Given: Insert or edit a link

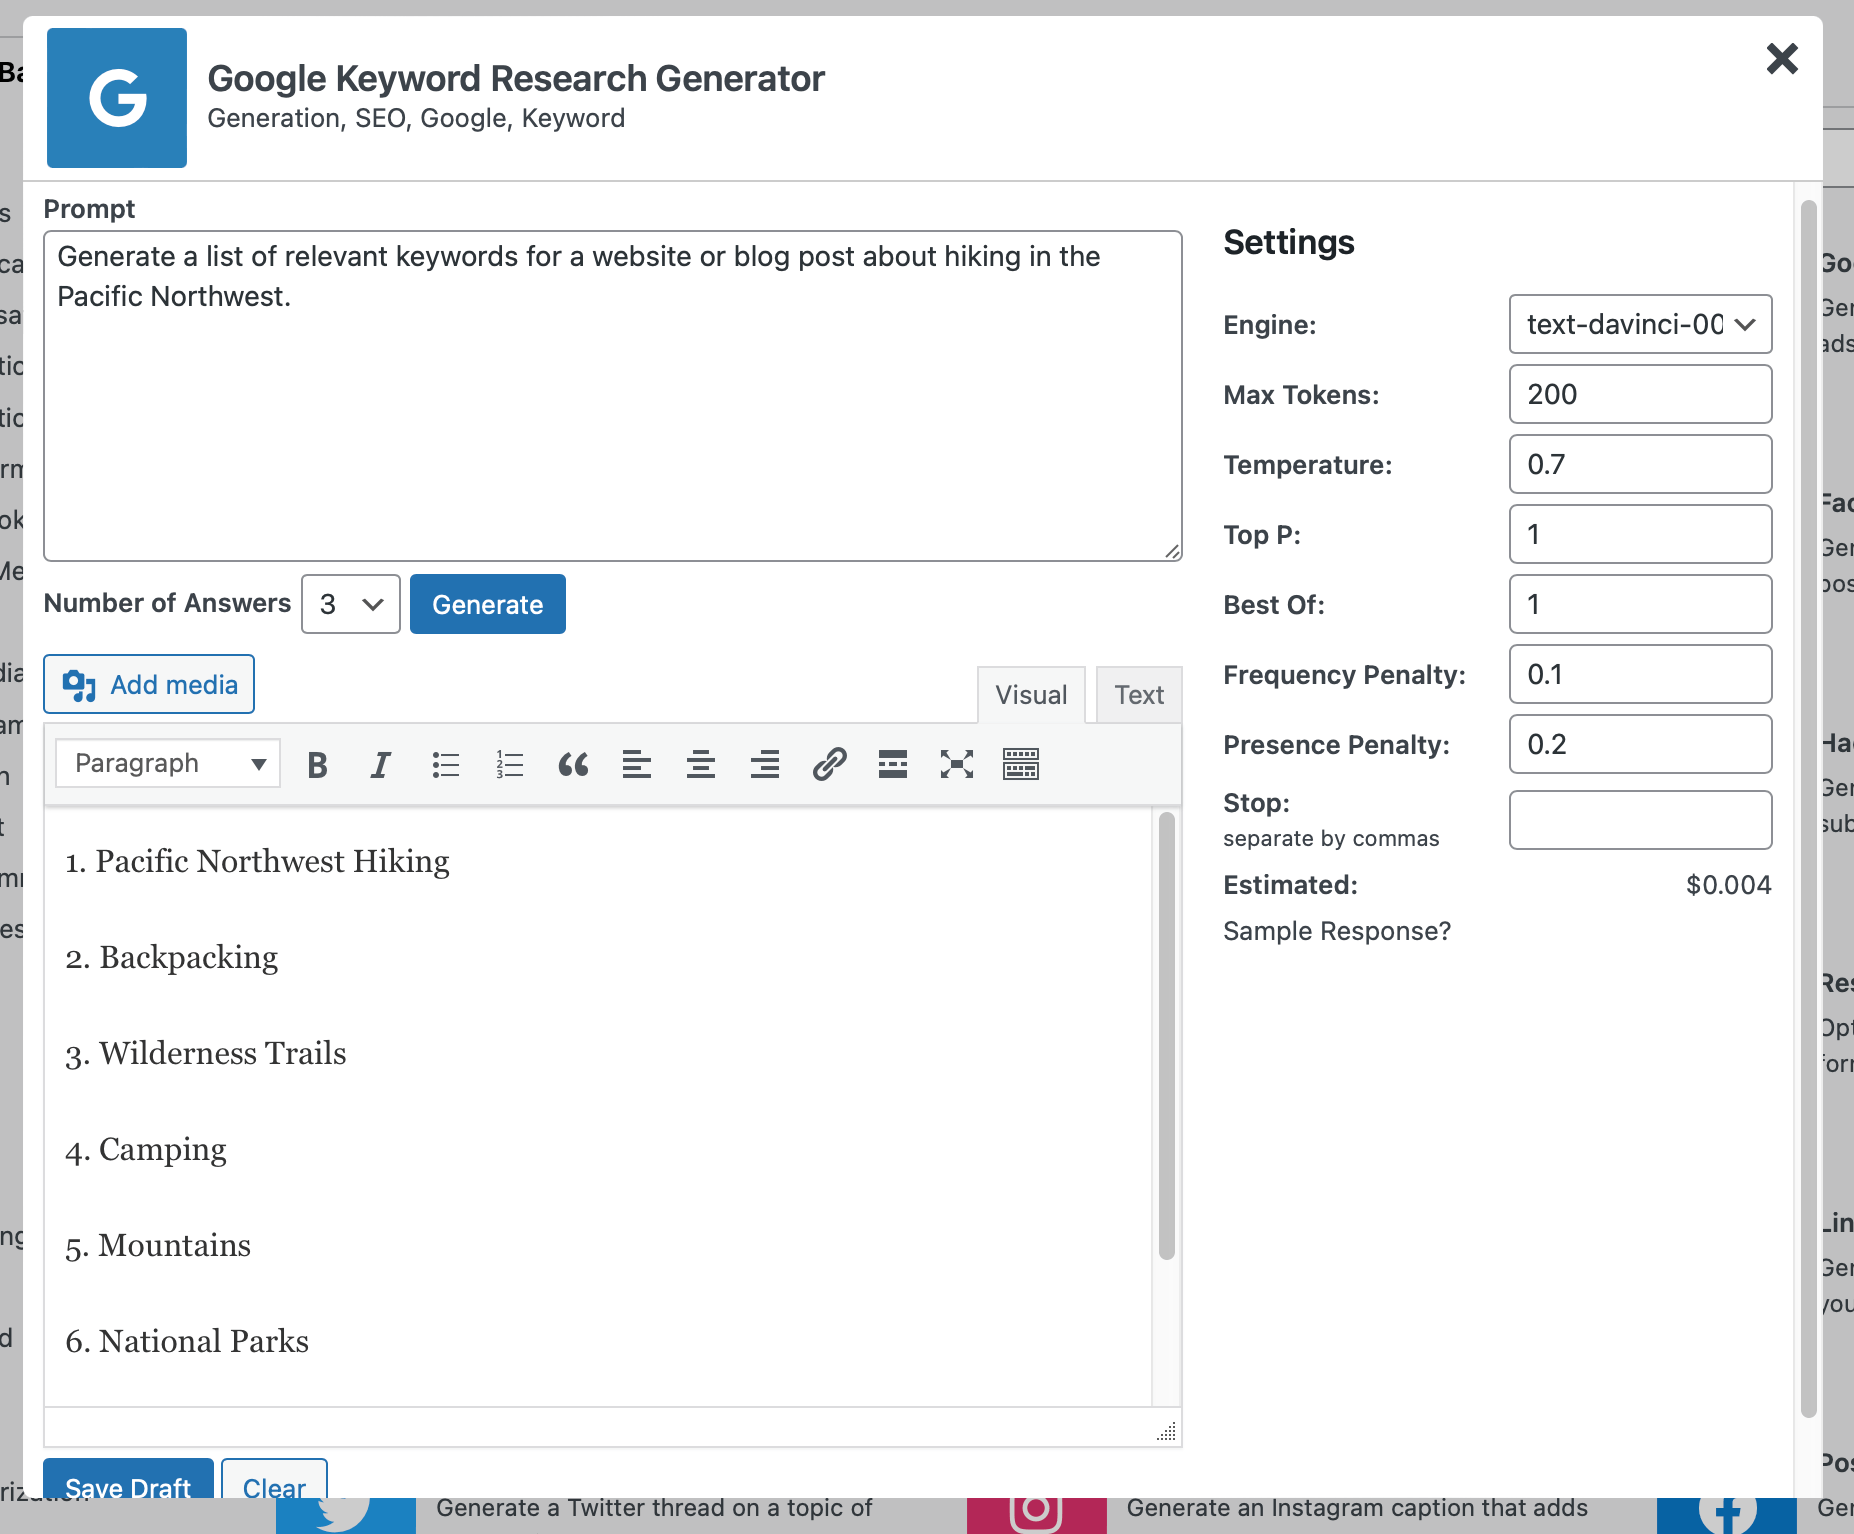Looking at the screenshot, I should (829, 765).
